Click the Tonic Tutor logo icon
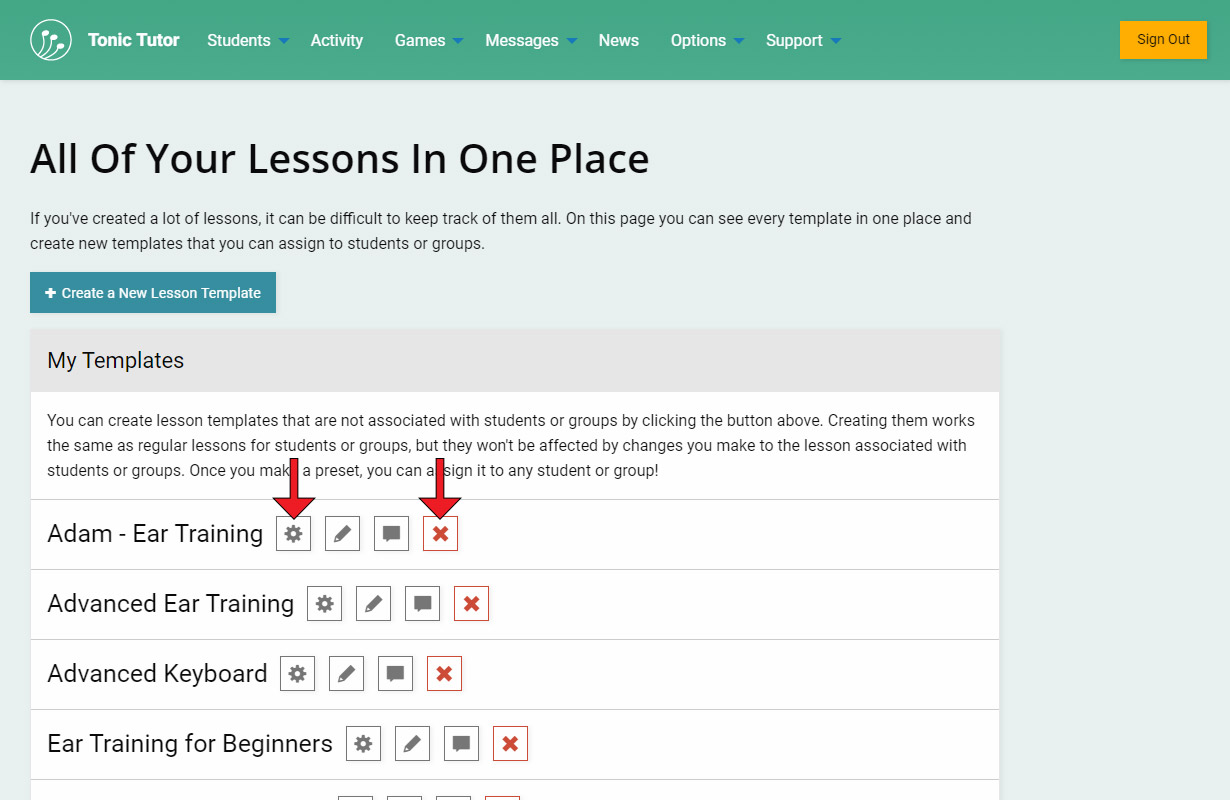Viewport: 1230px width, 800px height. click(x=51, y=40)
